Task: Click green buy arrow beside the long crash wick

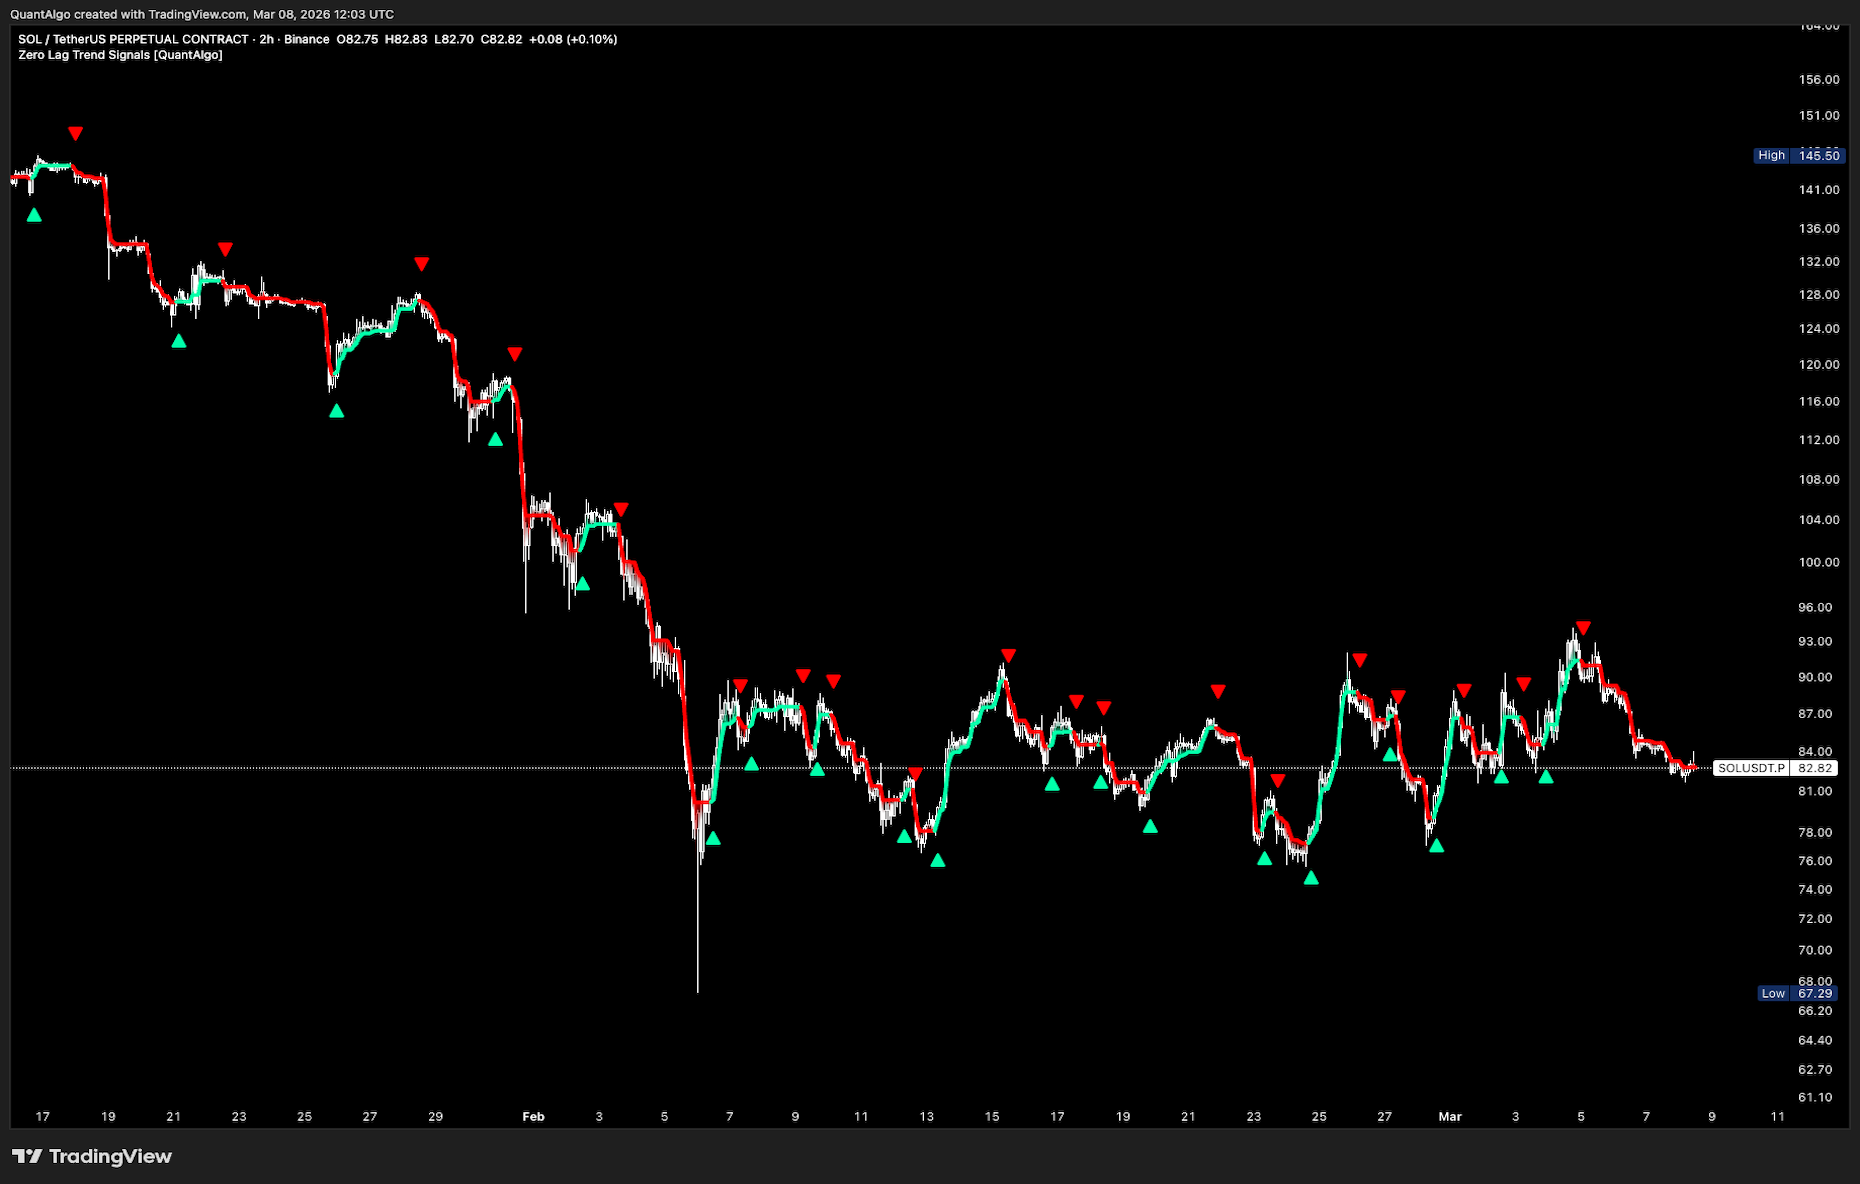Action: (x=713, y=838)
